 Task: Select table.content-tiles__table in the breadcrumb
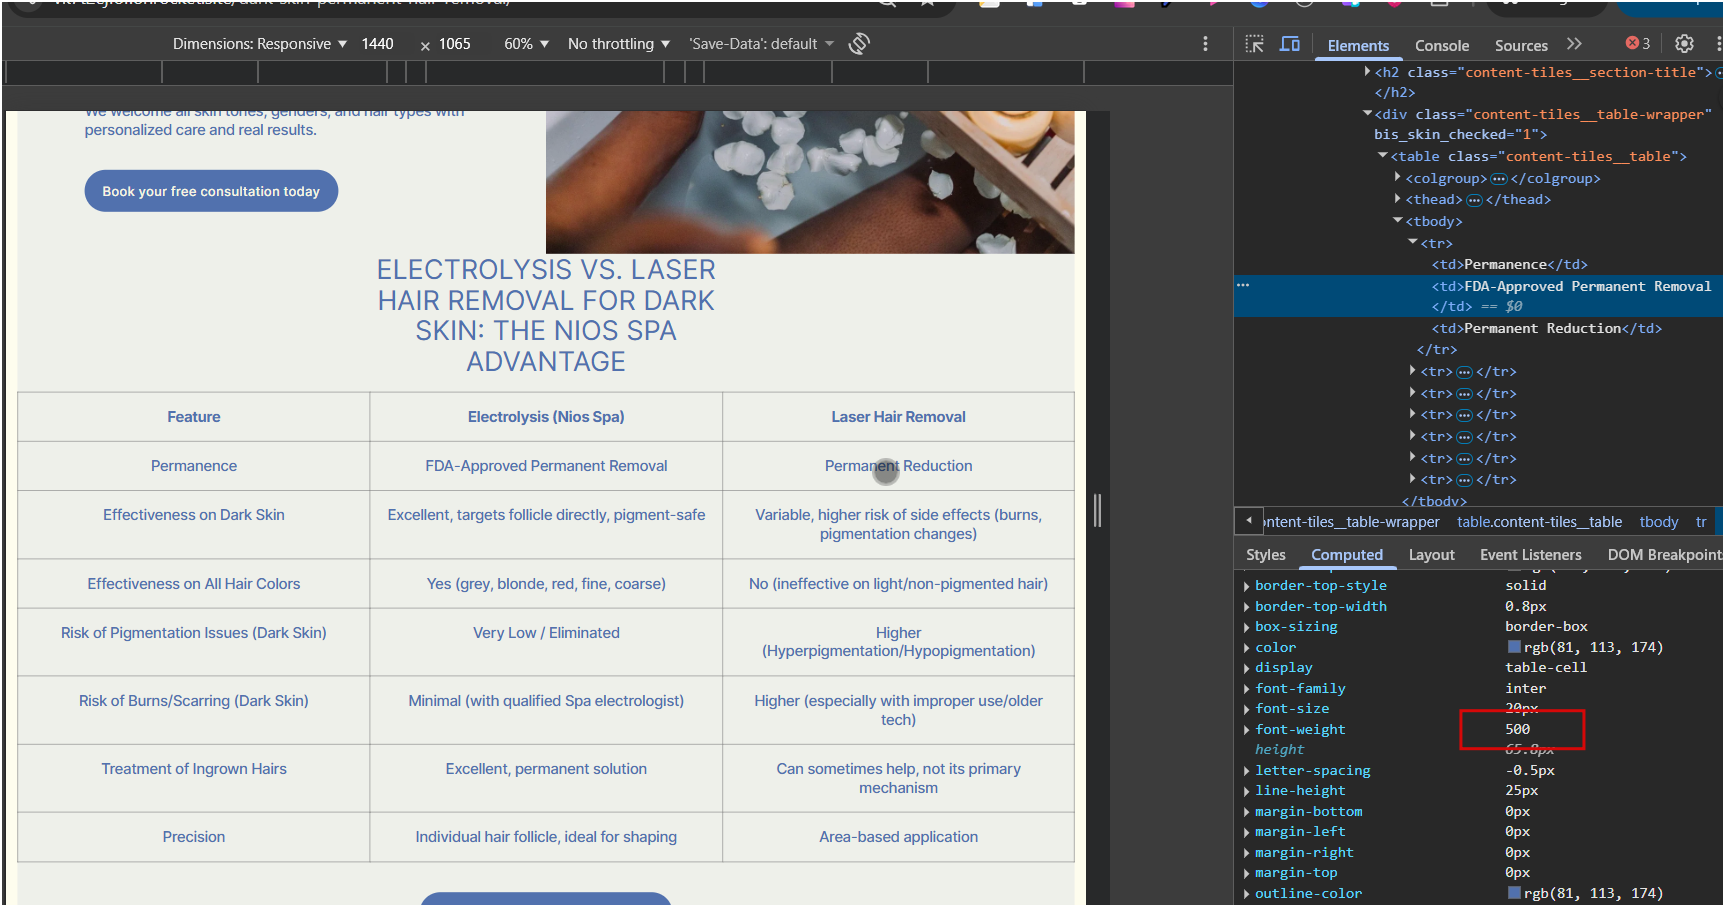click(1539, 522)
